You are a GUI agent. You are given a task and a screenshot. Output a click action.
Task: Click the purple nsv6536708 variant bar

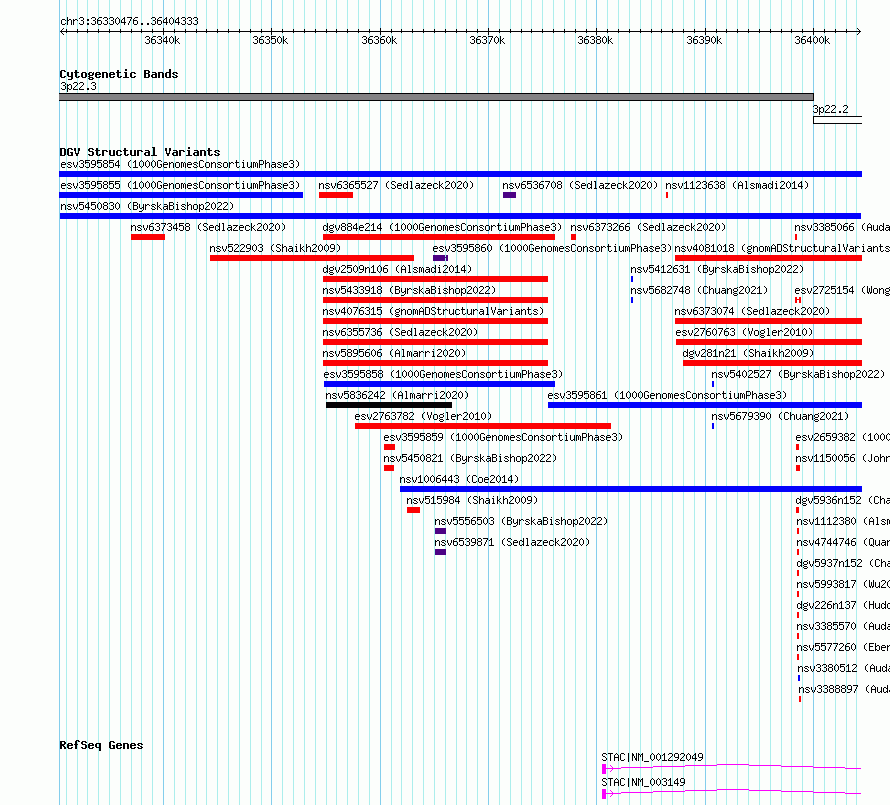[509, 195]
